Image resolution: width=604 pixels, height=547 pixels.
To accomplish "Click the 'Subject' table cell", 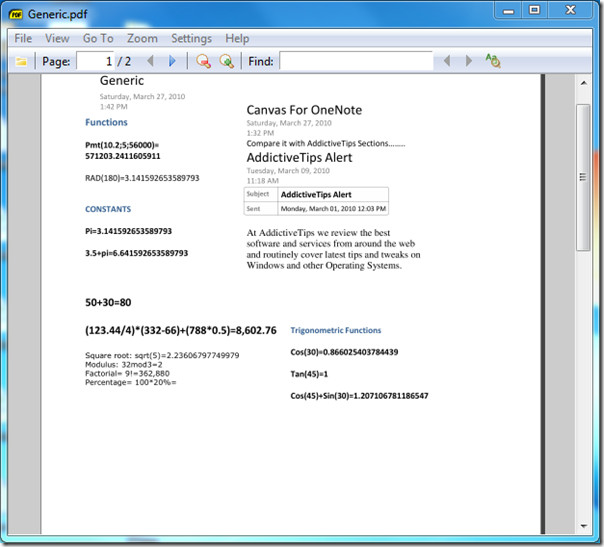I will pyautogui.click(x=261, y=194).
